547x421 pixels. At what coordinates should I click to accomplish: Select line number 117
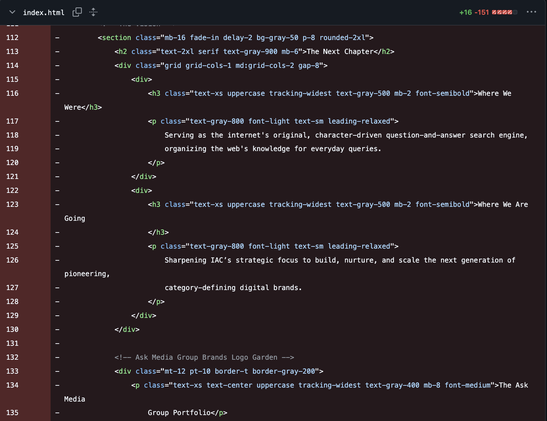pyautogui.click(x=13, y=121)
